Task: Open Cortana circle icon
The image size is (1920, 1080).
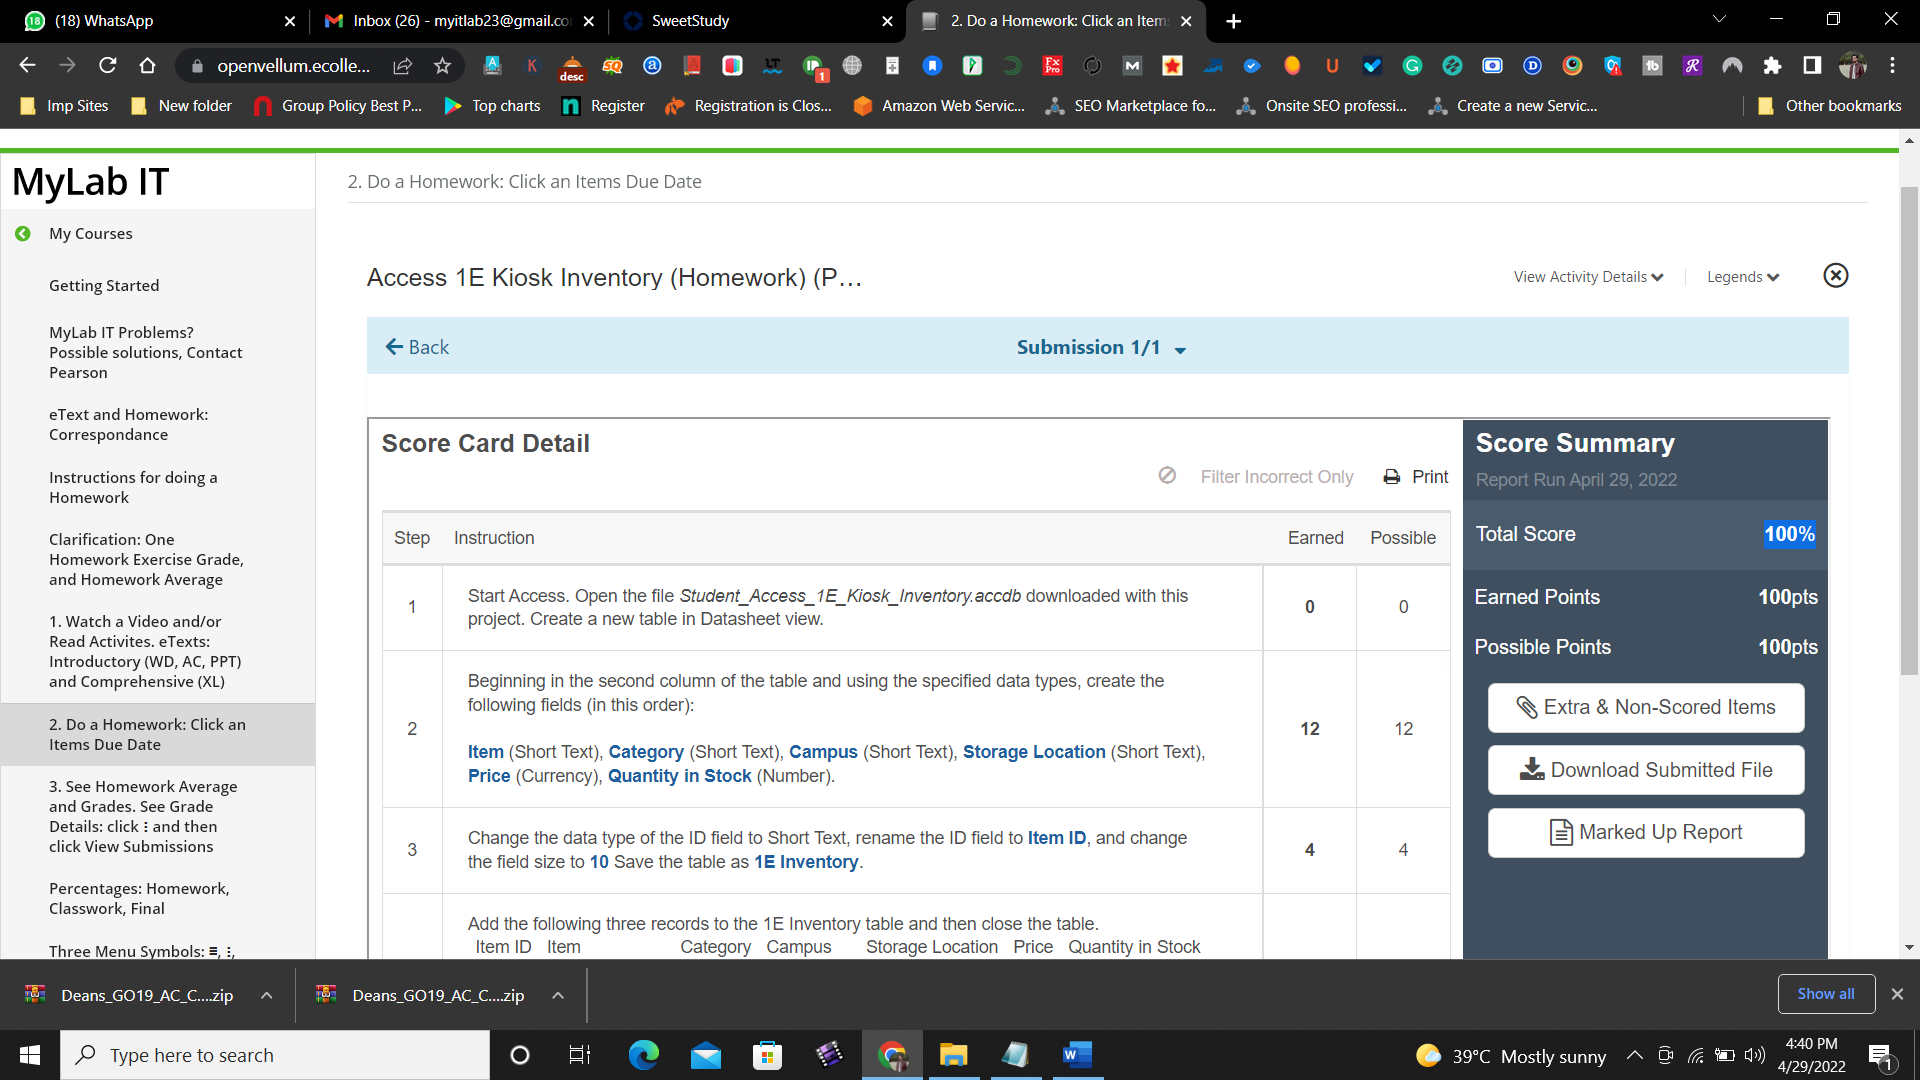Action: click(520, 1055)
